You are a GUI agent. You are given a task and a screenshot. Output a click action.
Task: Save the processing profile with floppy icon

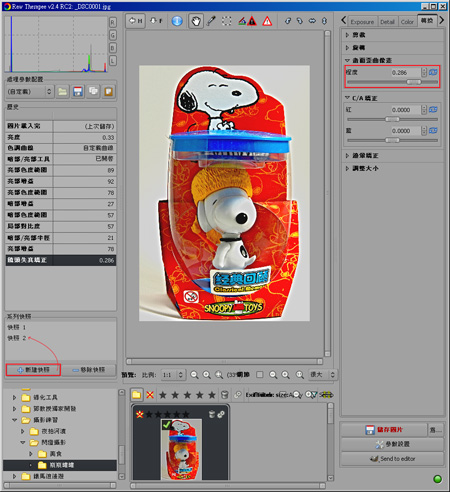click(x=78, y=91)
